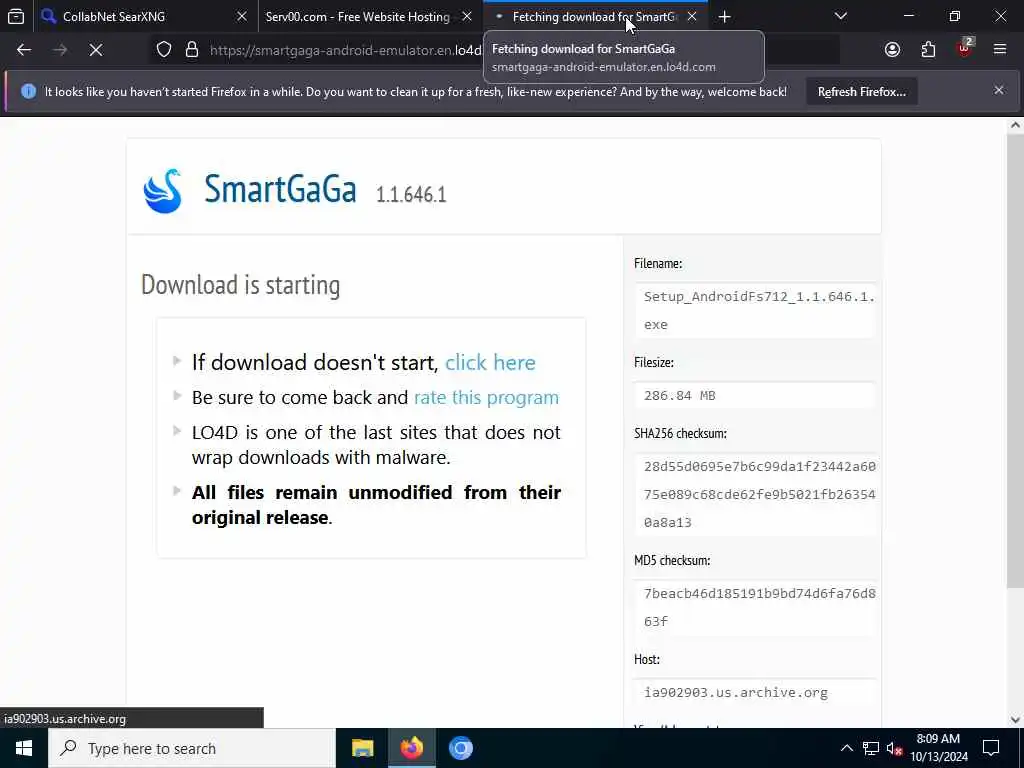Open the Windows Start menu
This screenshot has height=768, width=1024.
click(24, 748)
